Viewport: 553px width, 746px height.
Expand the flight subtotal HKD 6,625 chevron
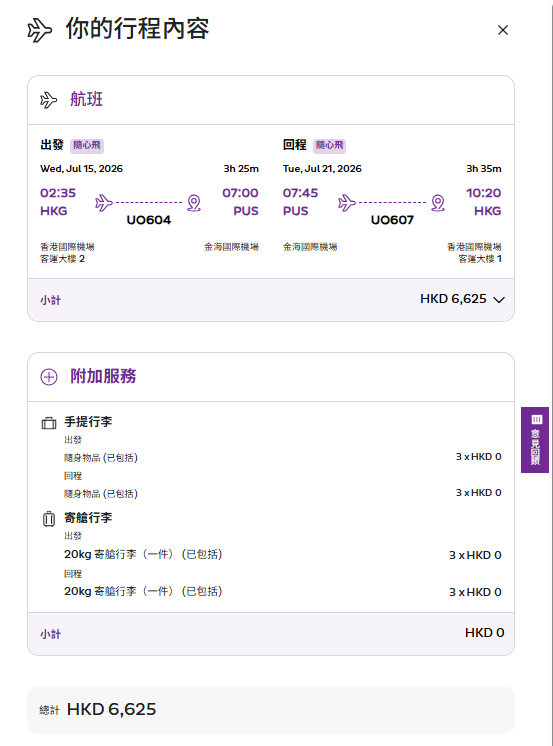point(499,300)
